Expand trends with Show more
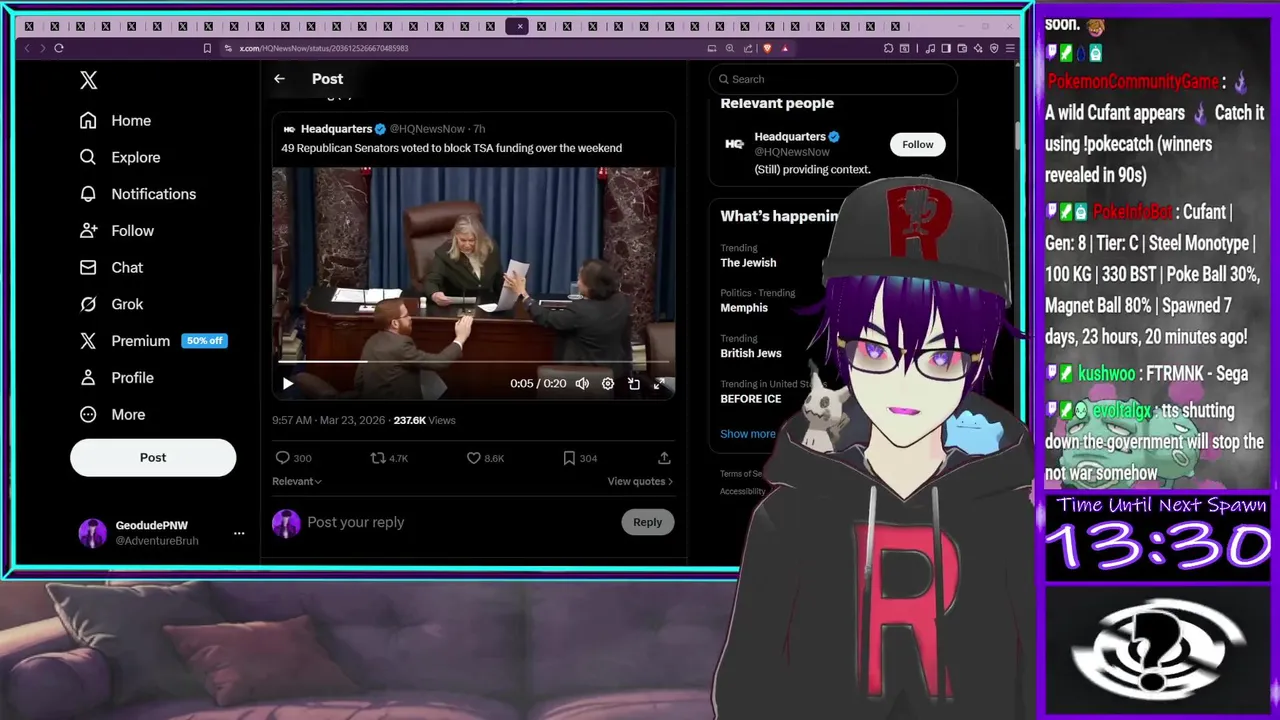 point(747,434)
